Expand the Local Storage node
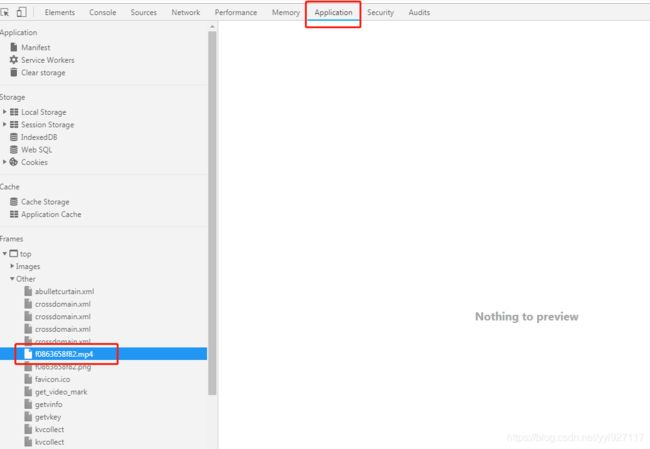The image size is (650, 449). point(5,112)
